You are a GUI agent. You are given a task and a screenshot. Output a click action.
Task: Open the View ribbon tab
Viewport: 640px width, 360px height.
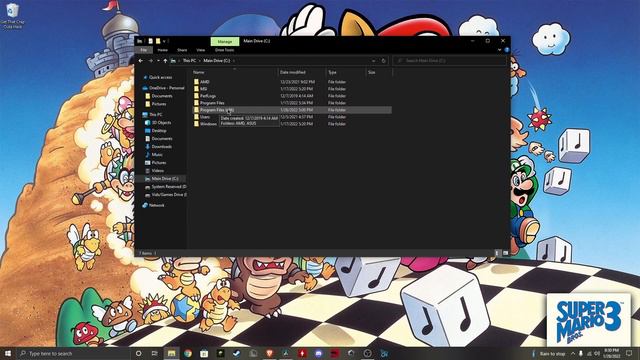[200, 50]
